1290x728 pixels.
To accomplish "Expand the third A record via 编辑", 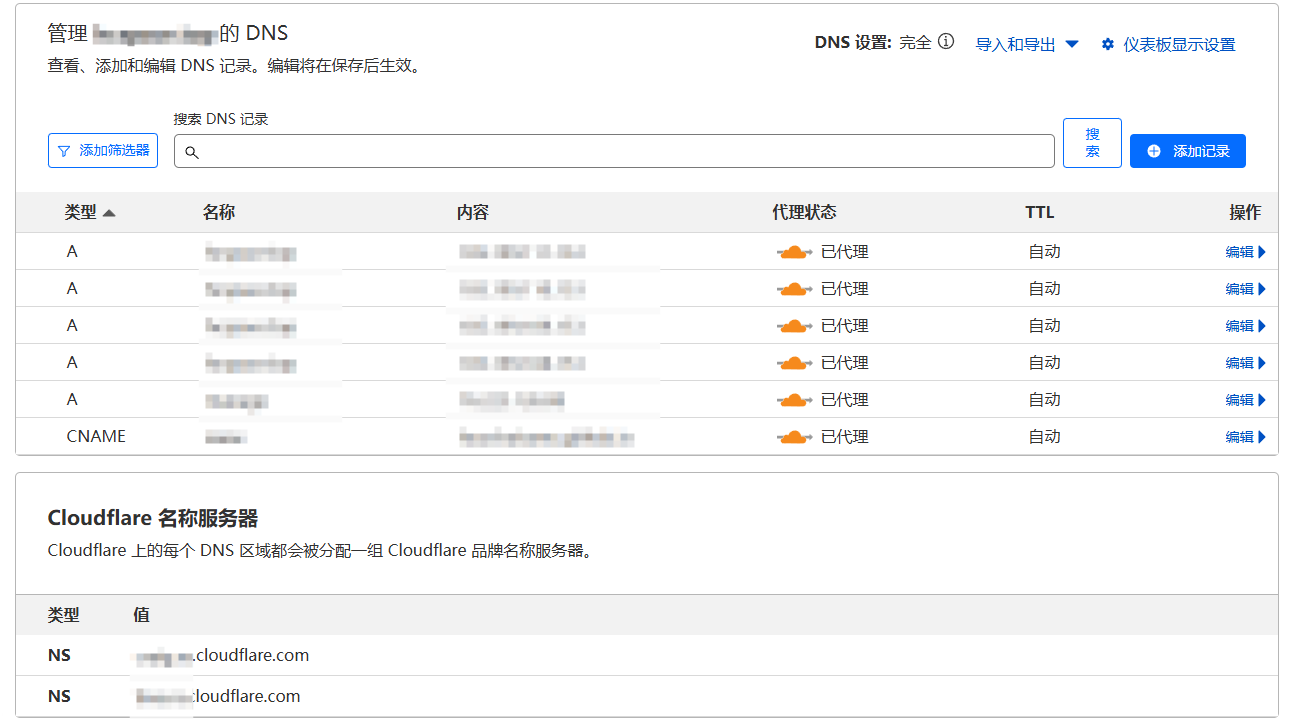I will pyautogui.click(x=1246, y=326).
